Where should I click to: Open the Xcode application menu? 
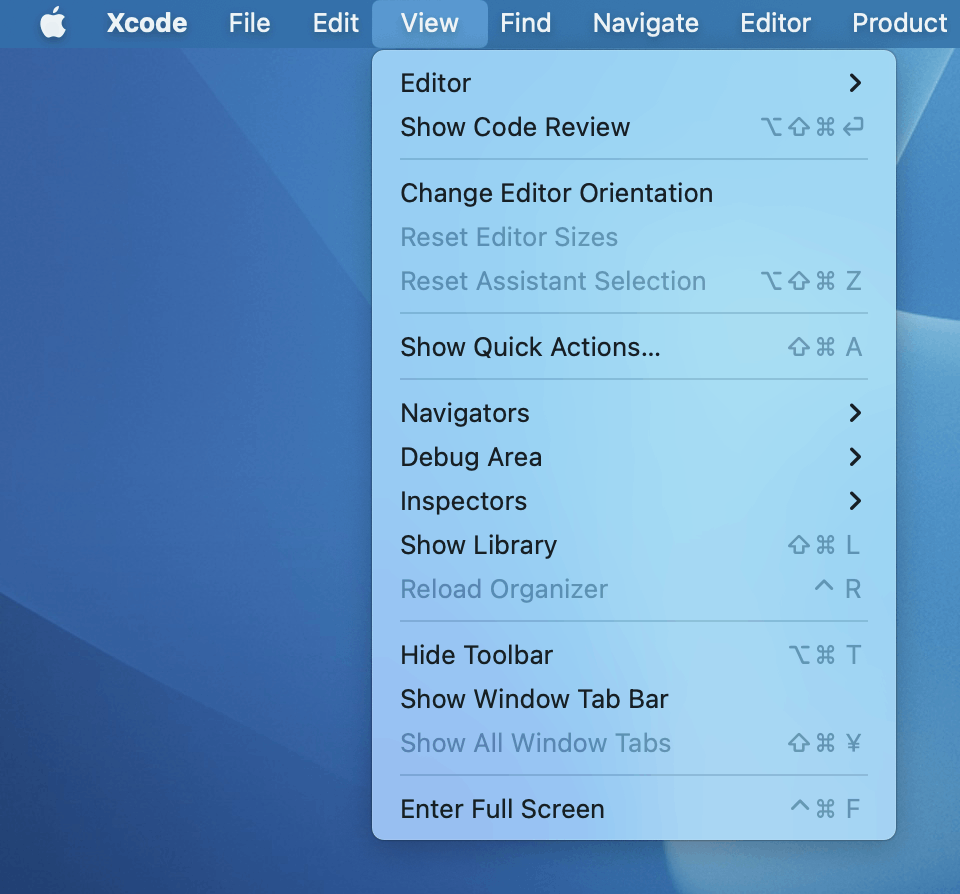(147, 23)
